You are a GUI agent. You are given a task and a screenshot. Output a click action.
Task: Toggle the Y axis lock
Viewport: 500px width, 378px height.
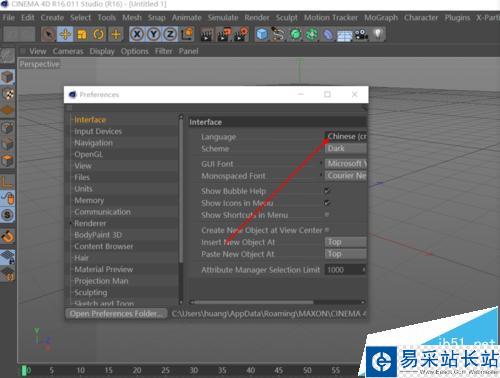coord(154,34)
